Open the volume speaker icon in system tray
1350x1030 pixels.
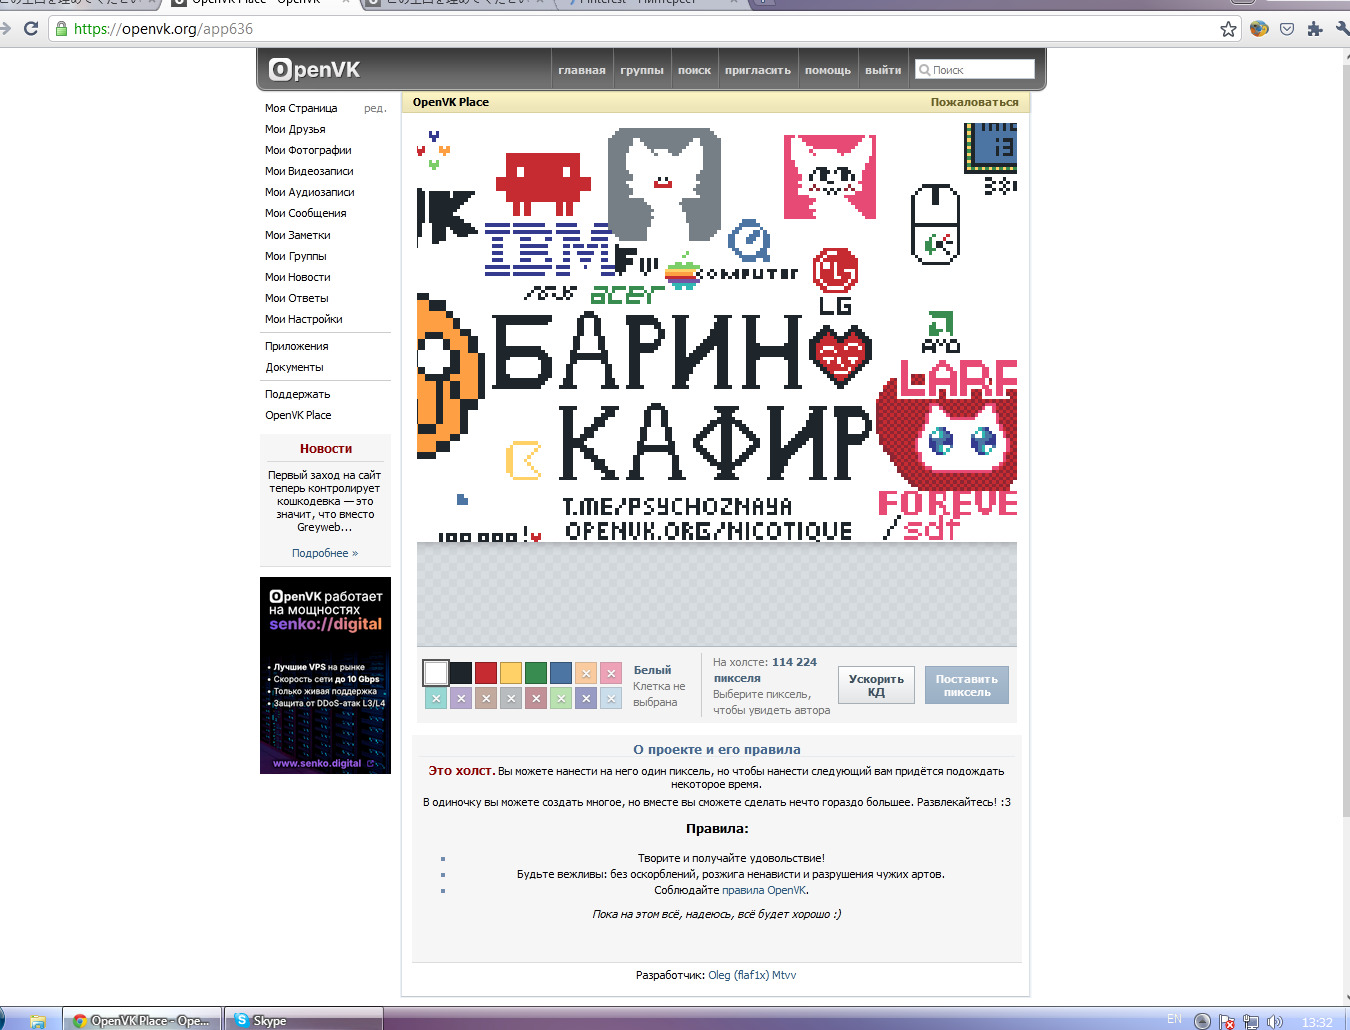pos(1274,1021)
